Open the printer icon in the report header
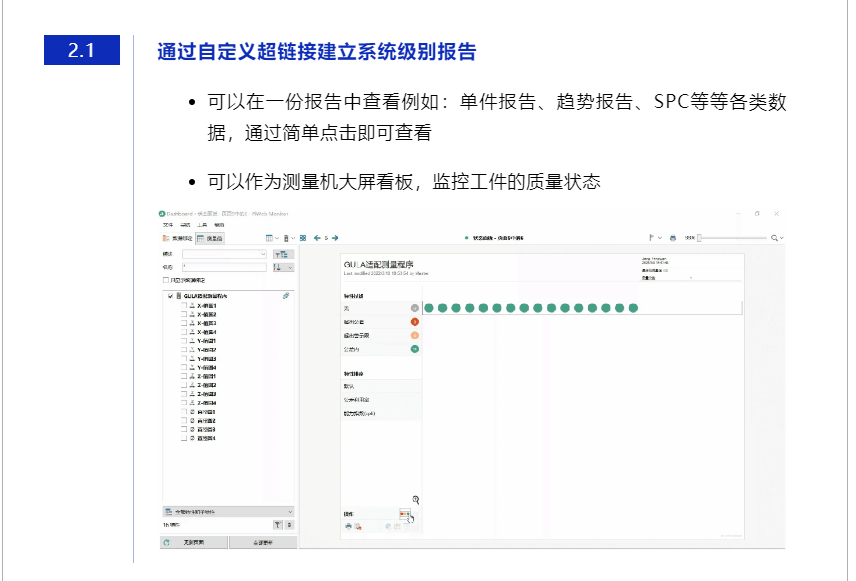The image size is (856, 581). point(672,237)
